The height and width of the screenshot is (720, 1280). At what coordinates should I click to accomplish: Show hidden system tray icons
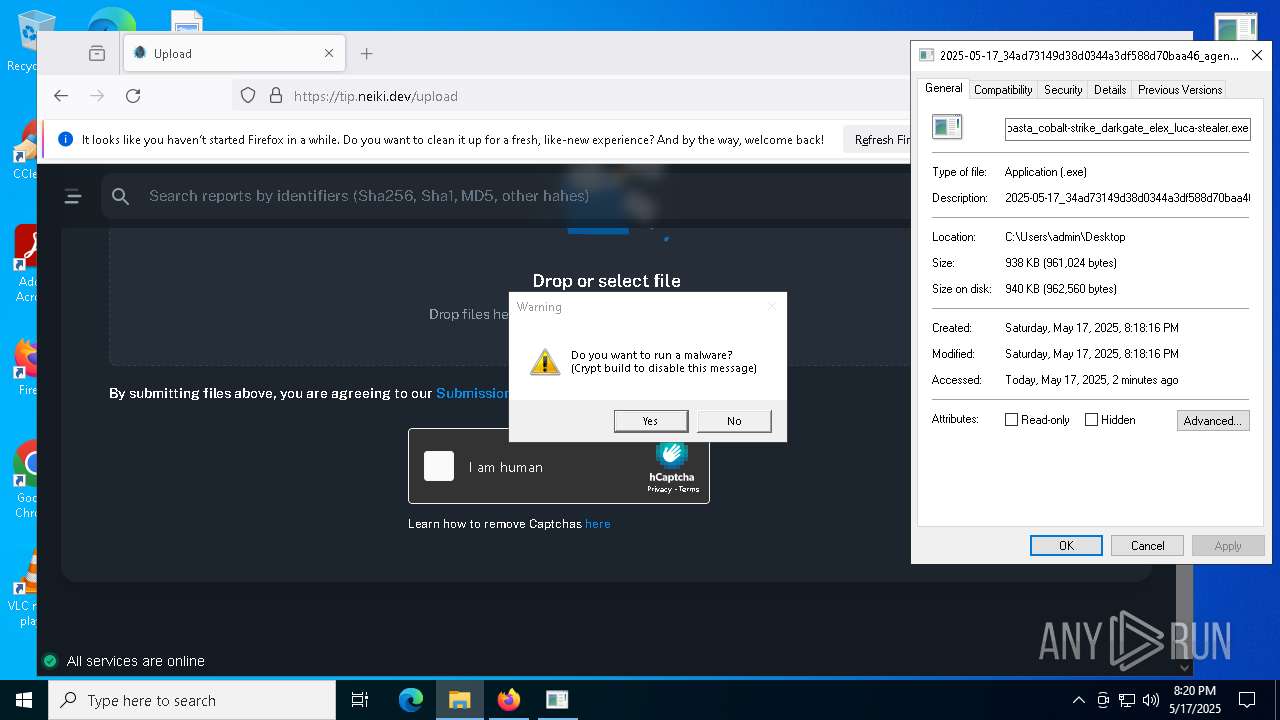click(x=1078, y=700)
